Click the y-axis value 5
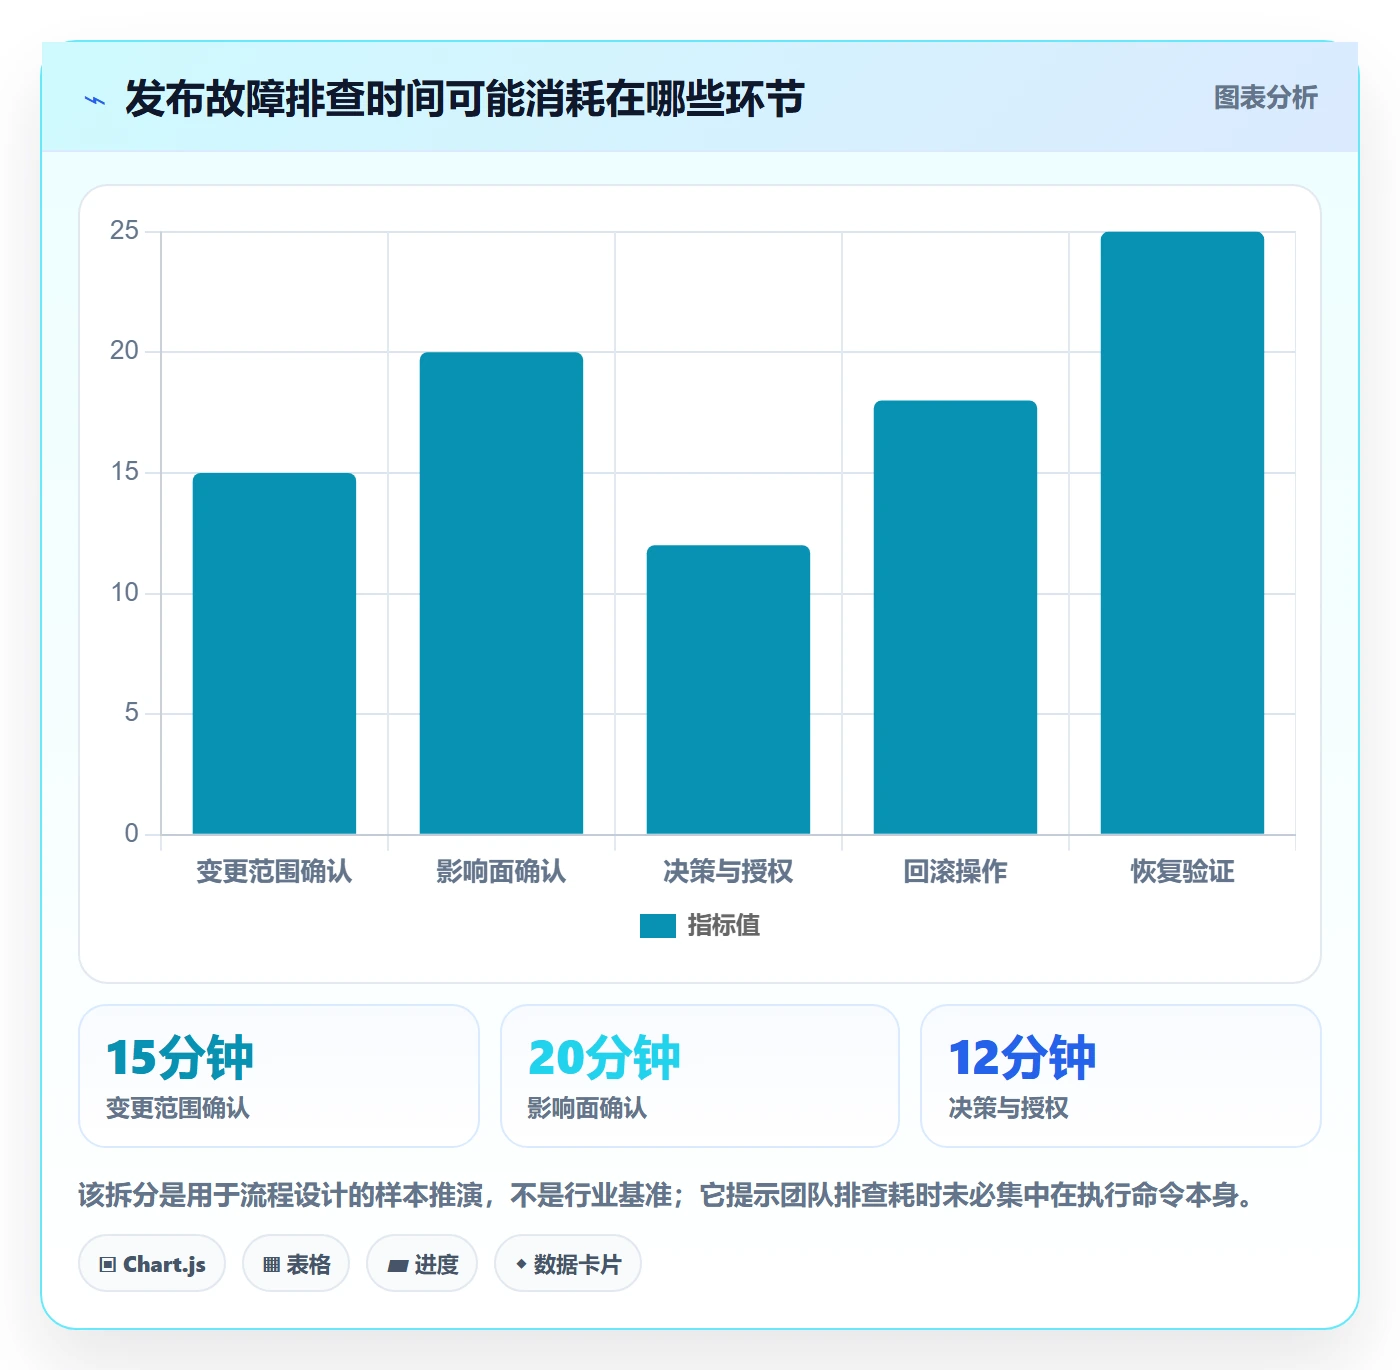The height and width of the screenshot is (1370, 1400). tap(131, 713)
